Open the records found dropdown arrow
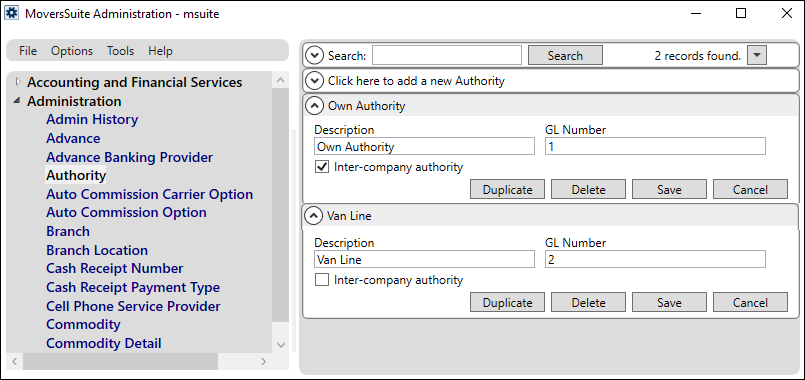This screenshot has width=805, height=380. (x=757, y=55)
